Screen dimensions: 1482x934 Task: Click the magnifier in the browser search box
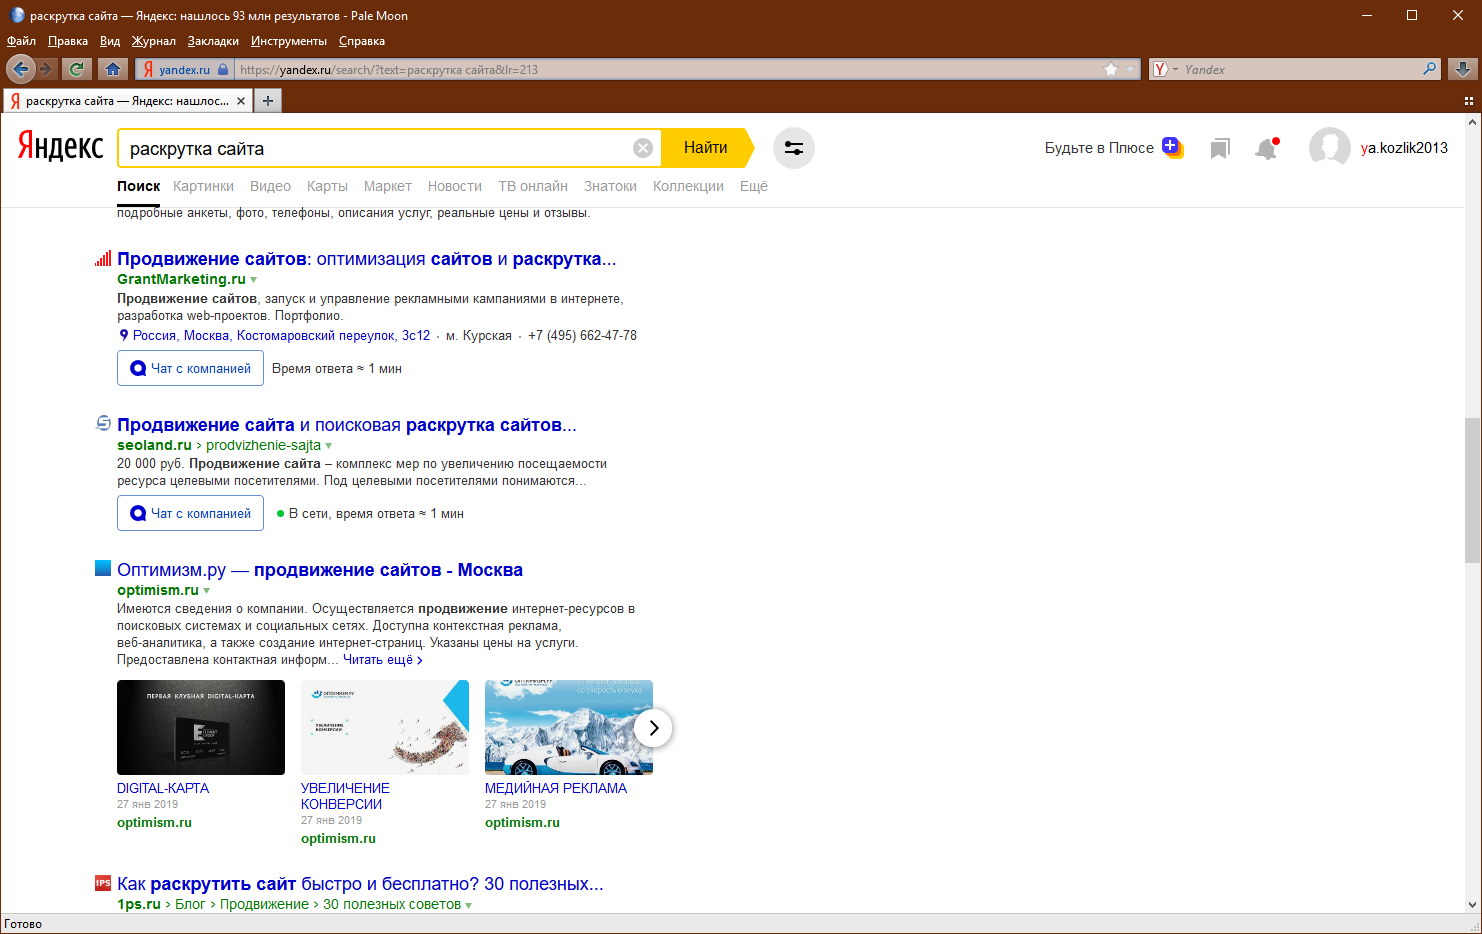click(1430, 69)
